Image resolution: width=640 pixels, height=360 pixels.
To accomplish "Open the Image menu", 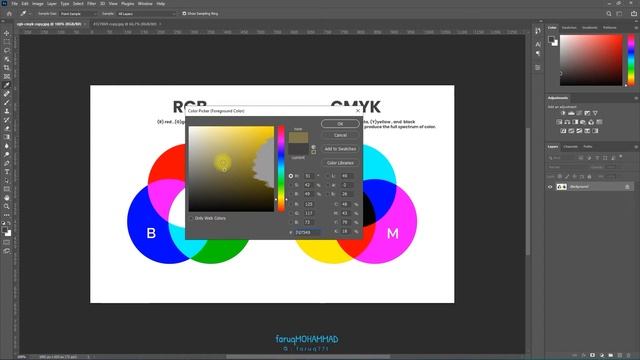I will [38, 4].
